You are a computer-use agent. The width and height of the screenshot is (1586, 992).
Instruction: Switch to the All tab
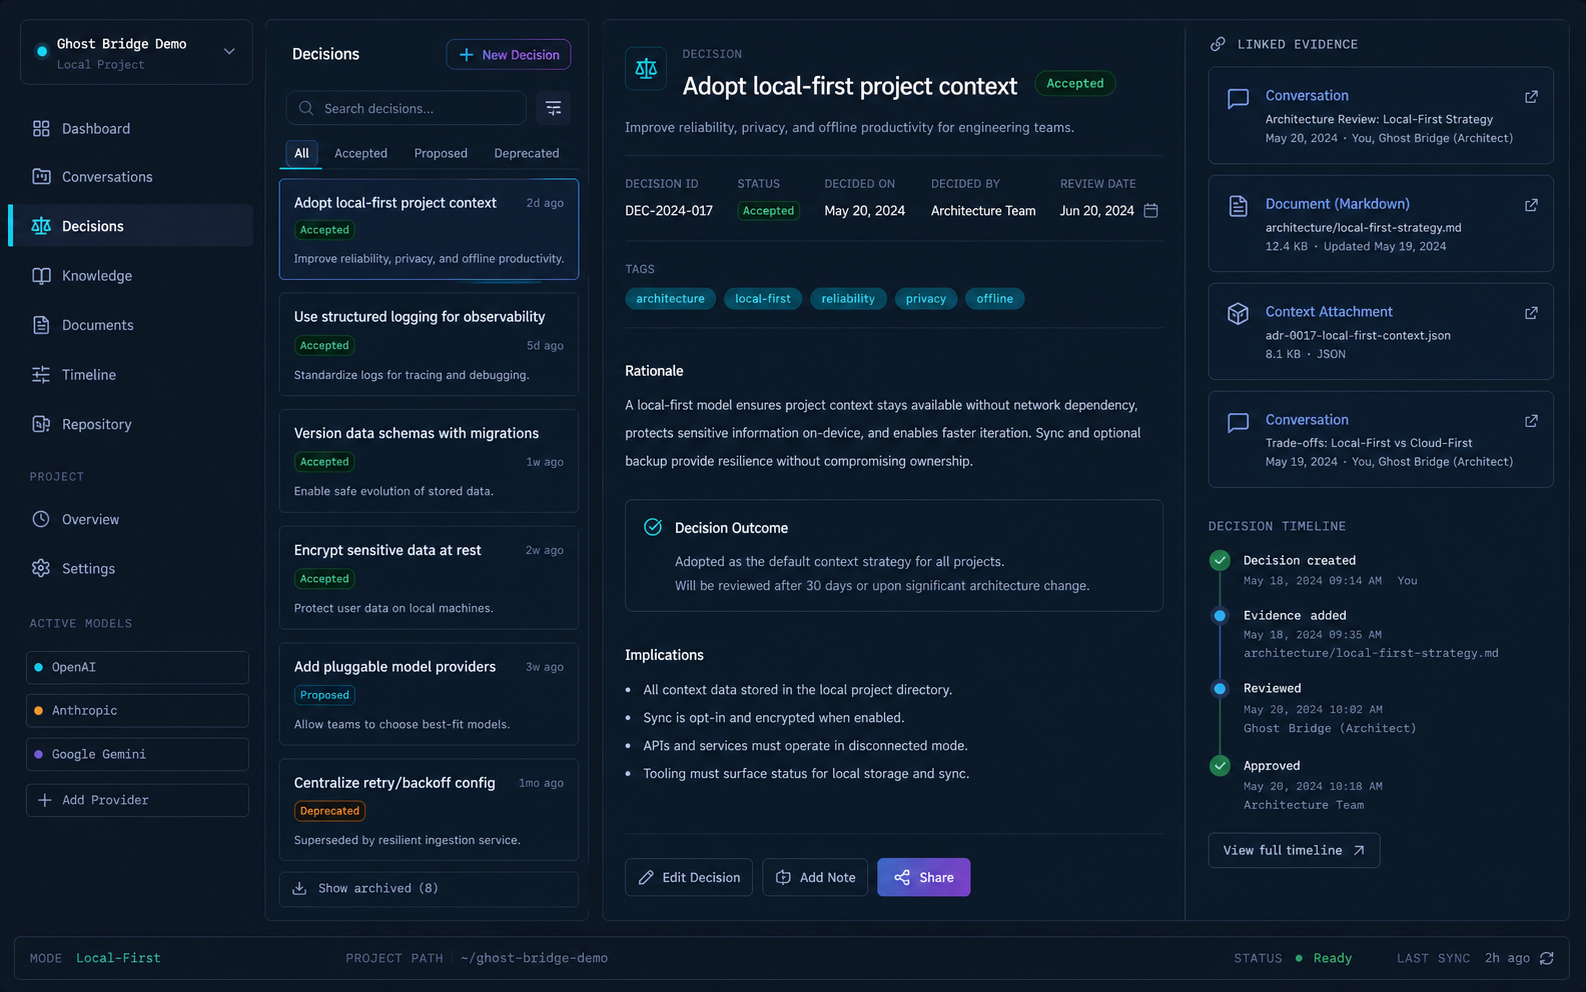pyautogui.click(x=302, y=153)
